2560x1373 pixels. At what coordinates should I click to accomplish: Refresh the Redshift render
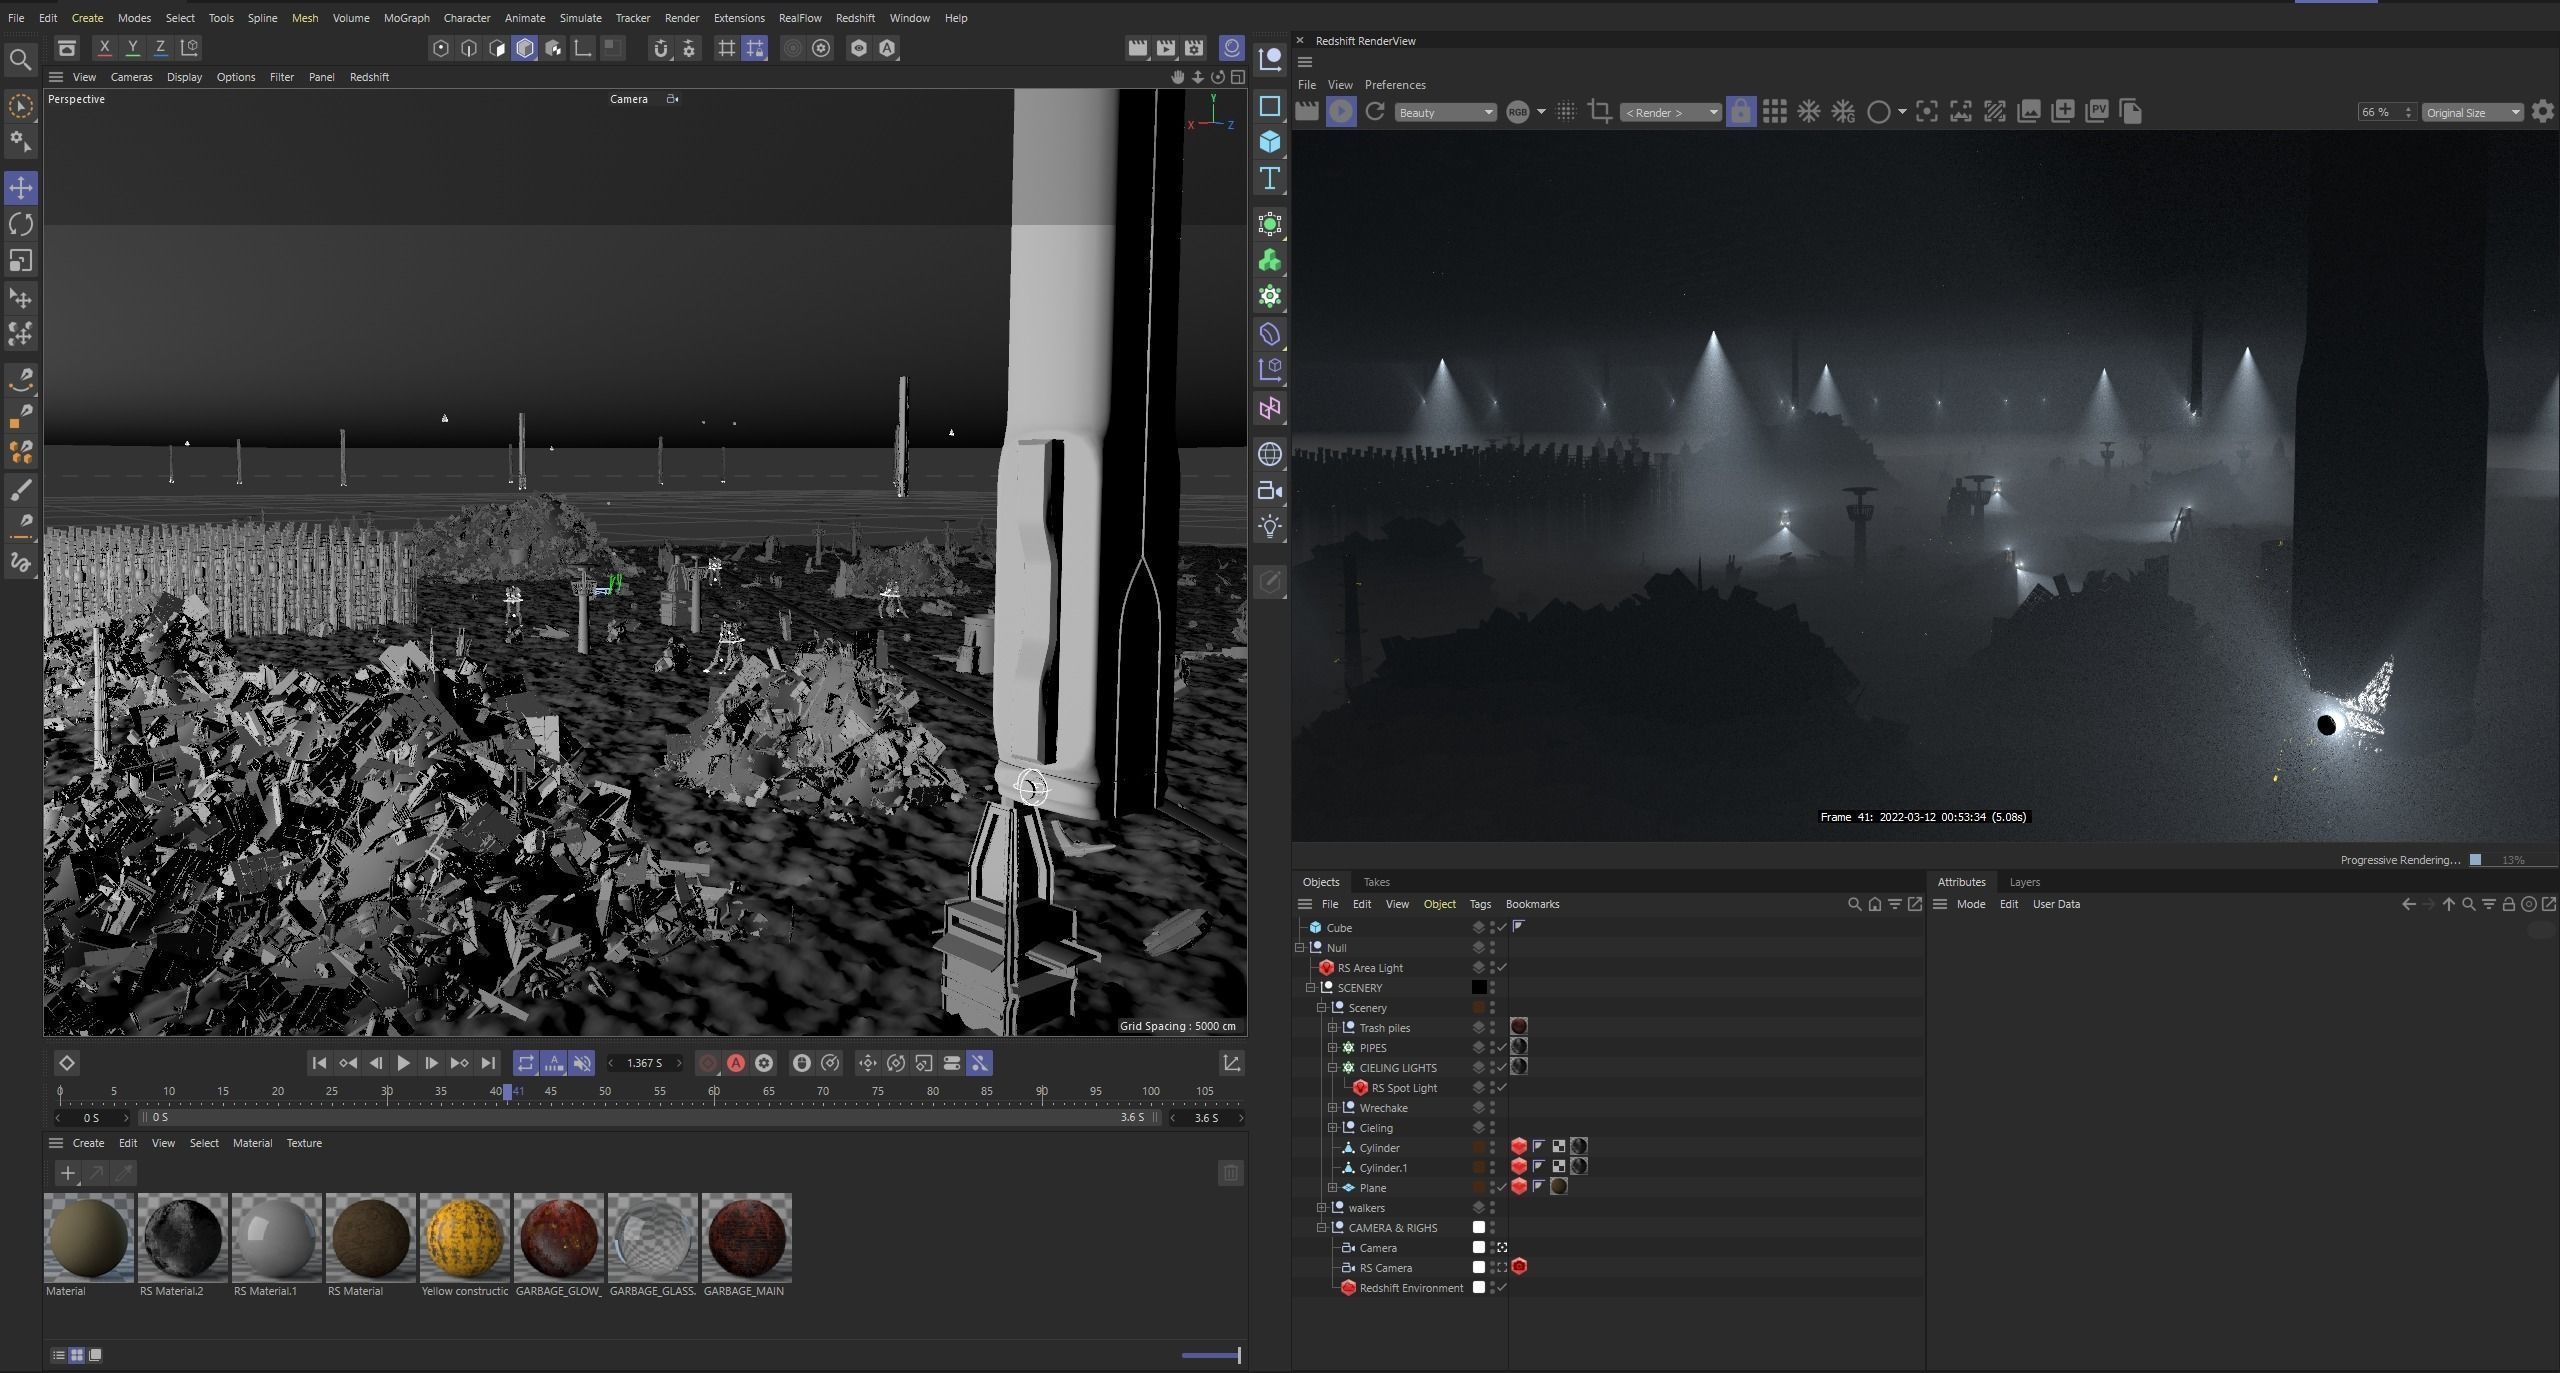click(1375, 112)
